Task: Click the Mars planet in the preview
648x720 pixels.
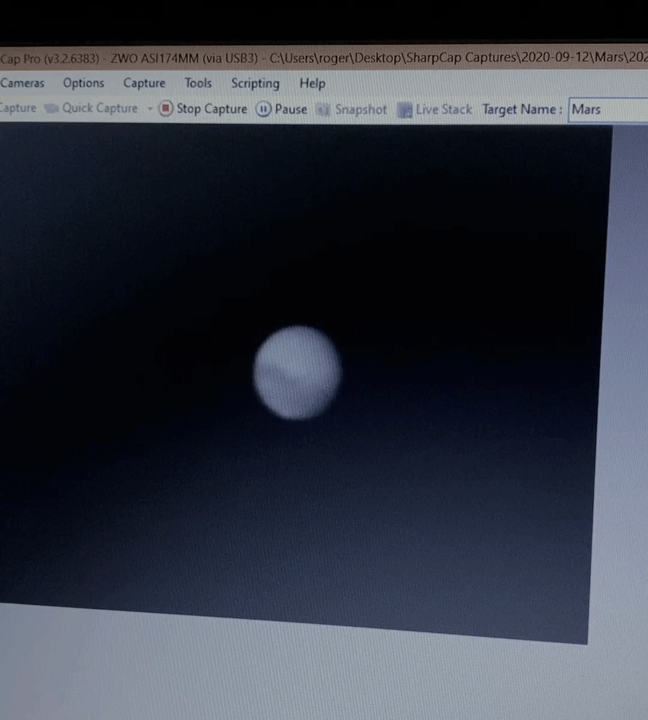Action: [x=297, y=372]
